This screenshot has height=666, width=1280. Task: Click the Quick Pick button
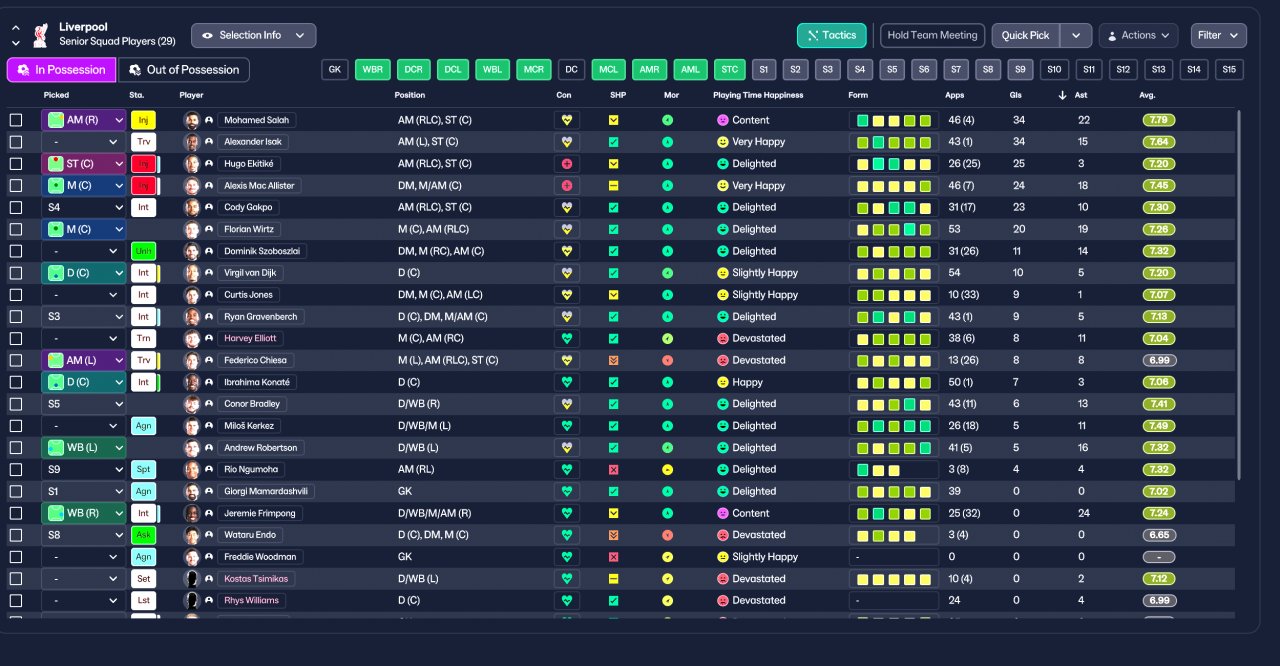[x=1026, y=35]
